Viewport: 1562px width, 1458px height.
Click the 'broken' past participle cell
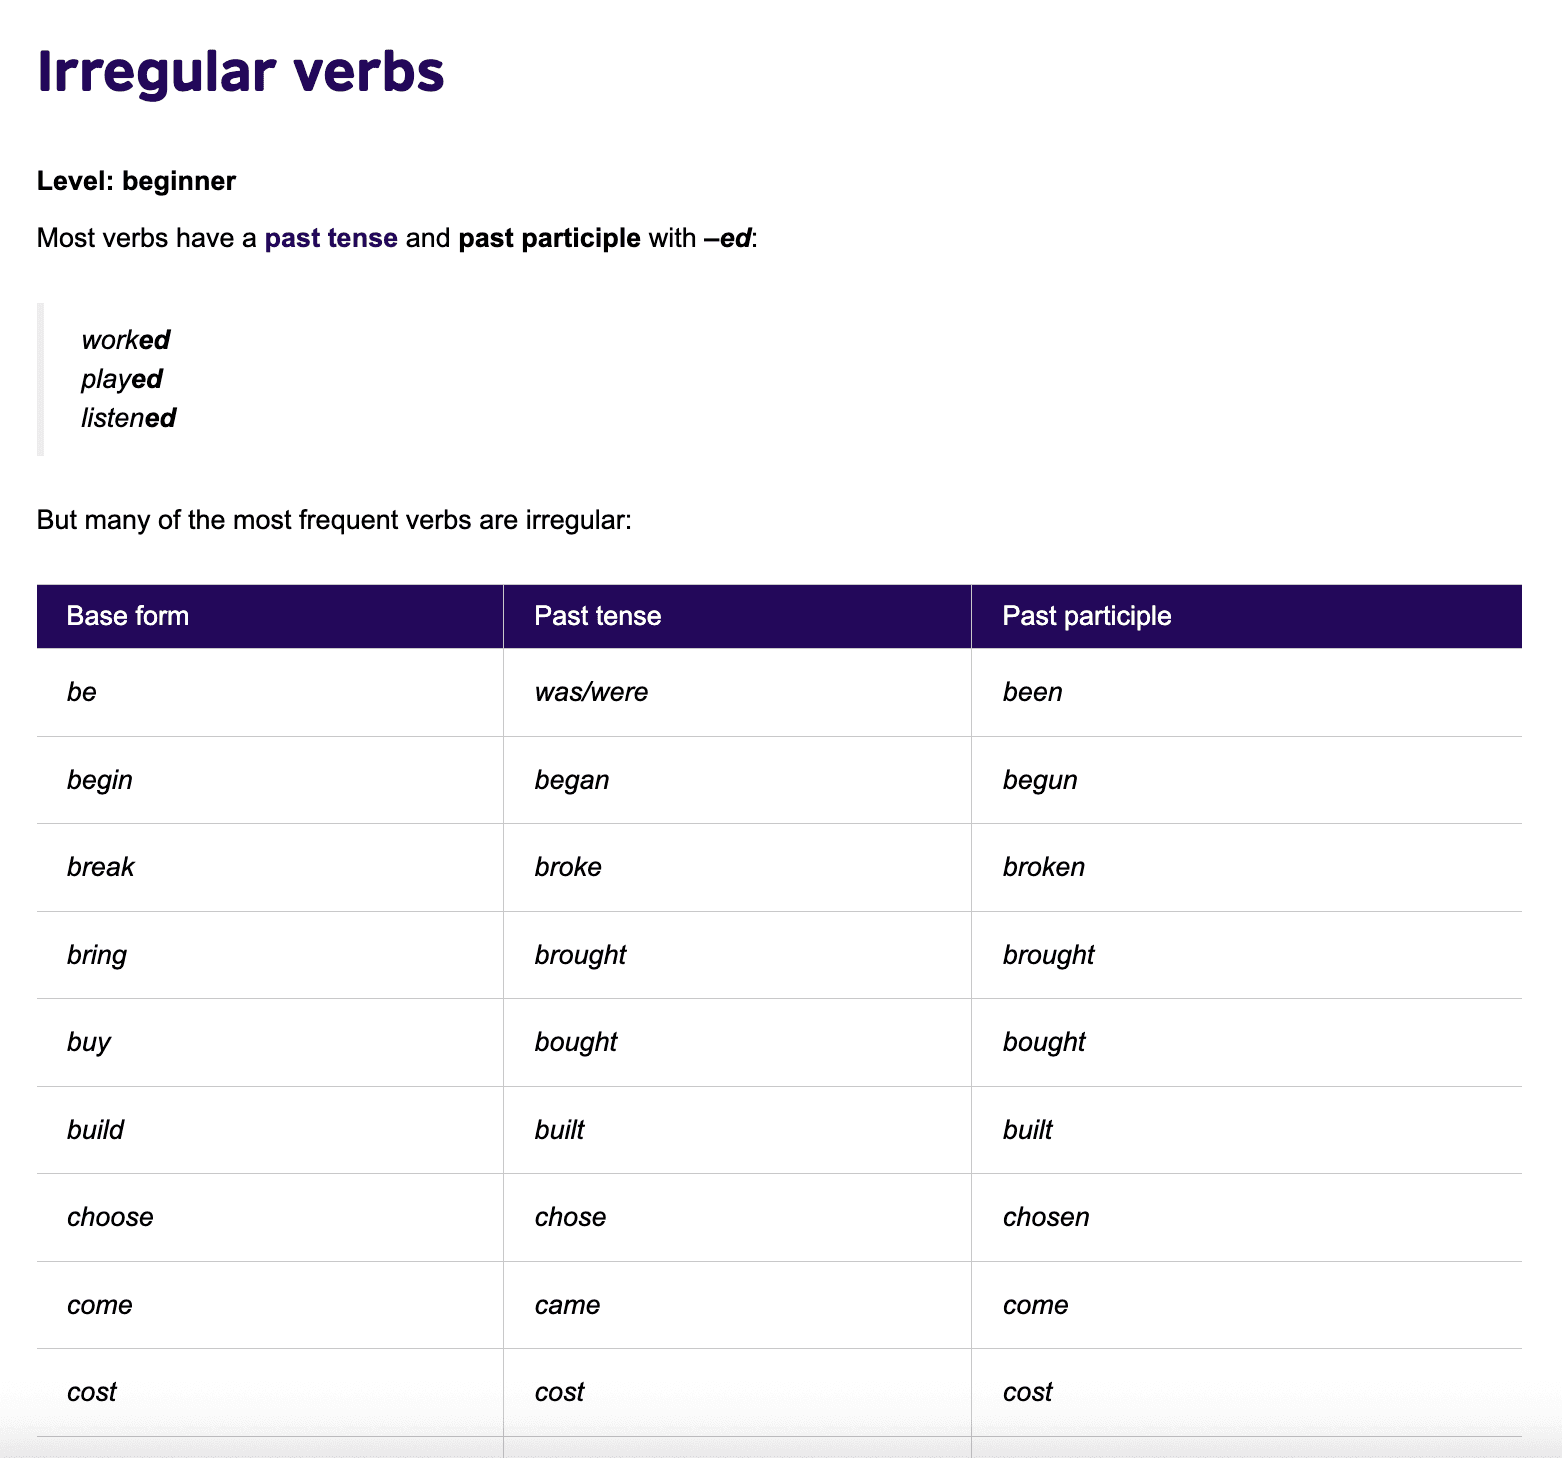pos(1043,867)
